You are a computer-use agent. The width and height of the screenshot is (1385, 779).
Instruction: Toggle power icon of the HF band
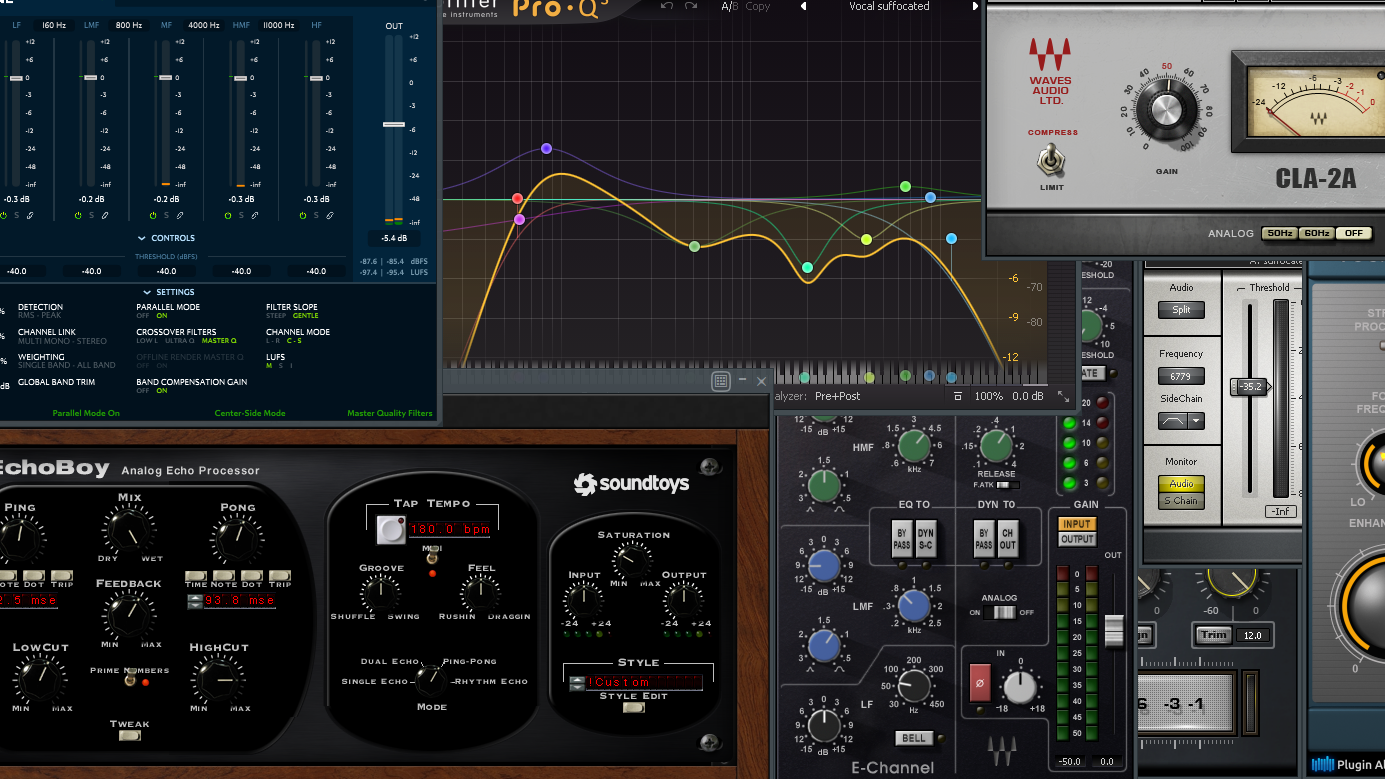302,215
